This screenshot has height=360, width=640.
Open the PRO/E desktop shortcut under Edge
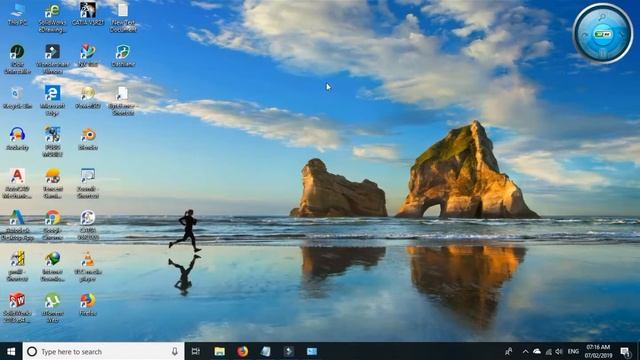click(52, 142)
